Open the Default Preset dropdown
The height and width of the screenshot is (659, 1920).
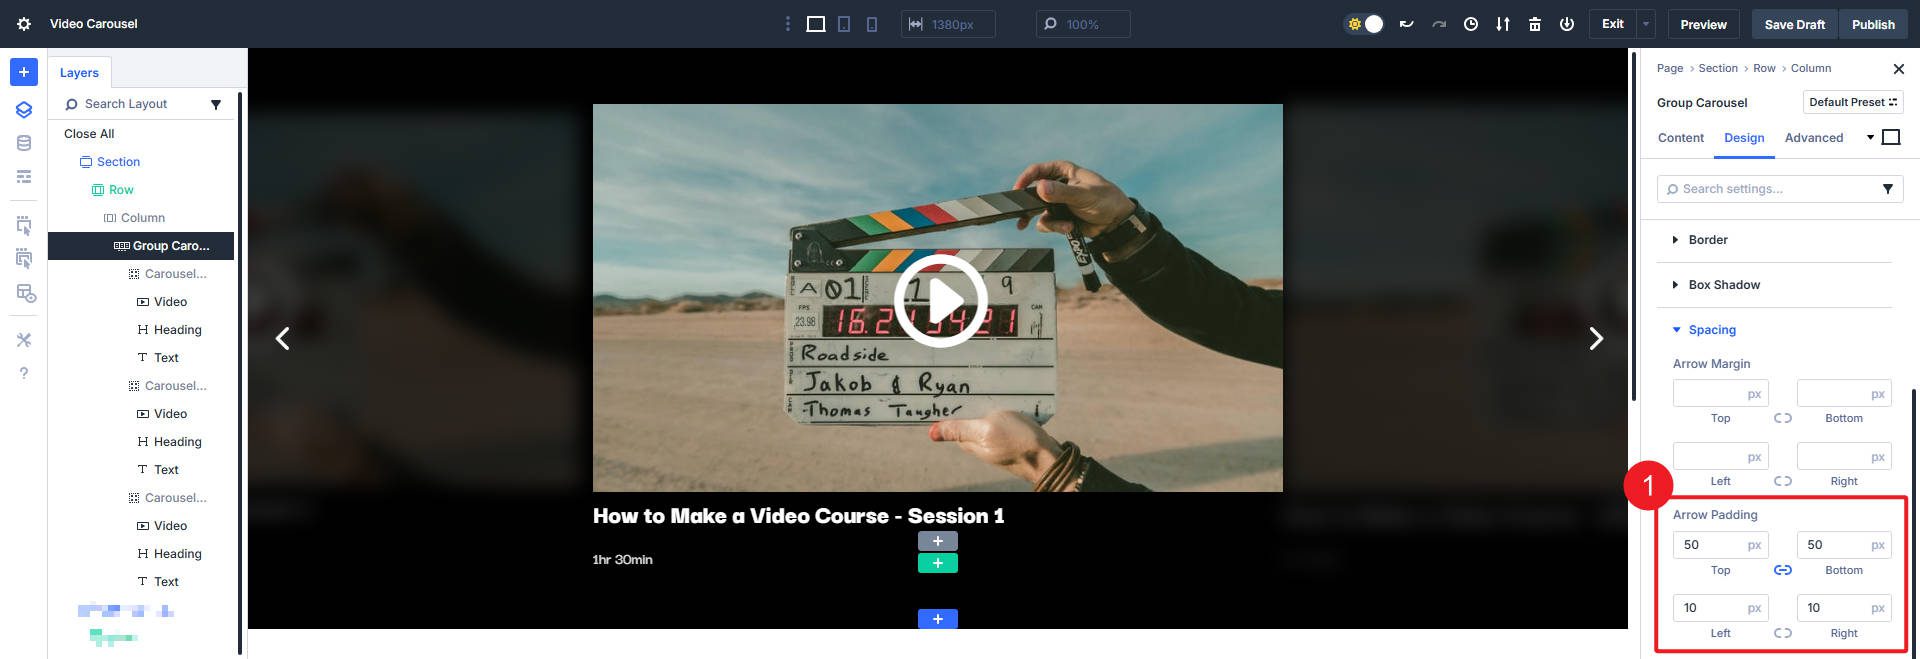pyautogui.click(x=1852, y=102)
